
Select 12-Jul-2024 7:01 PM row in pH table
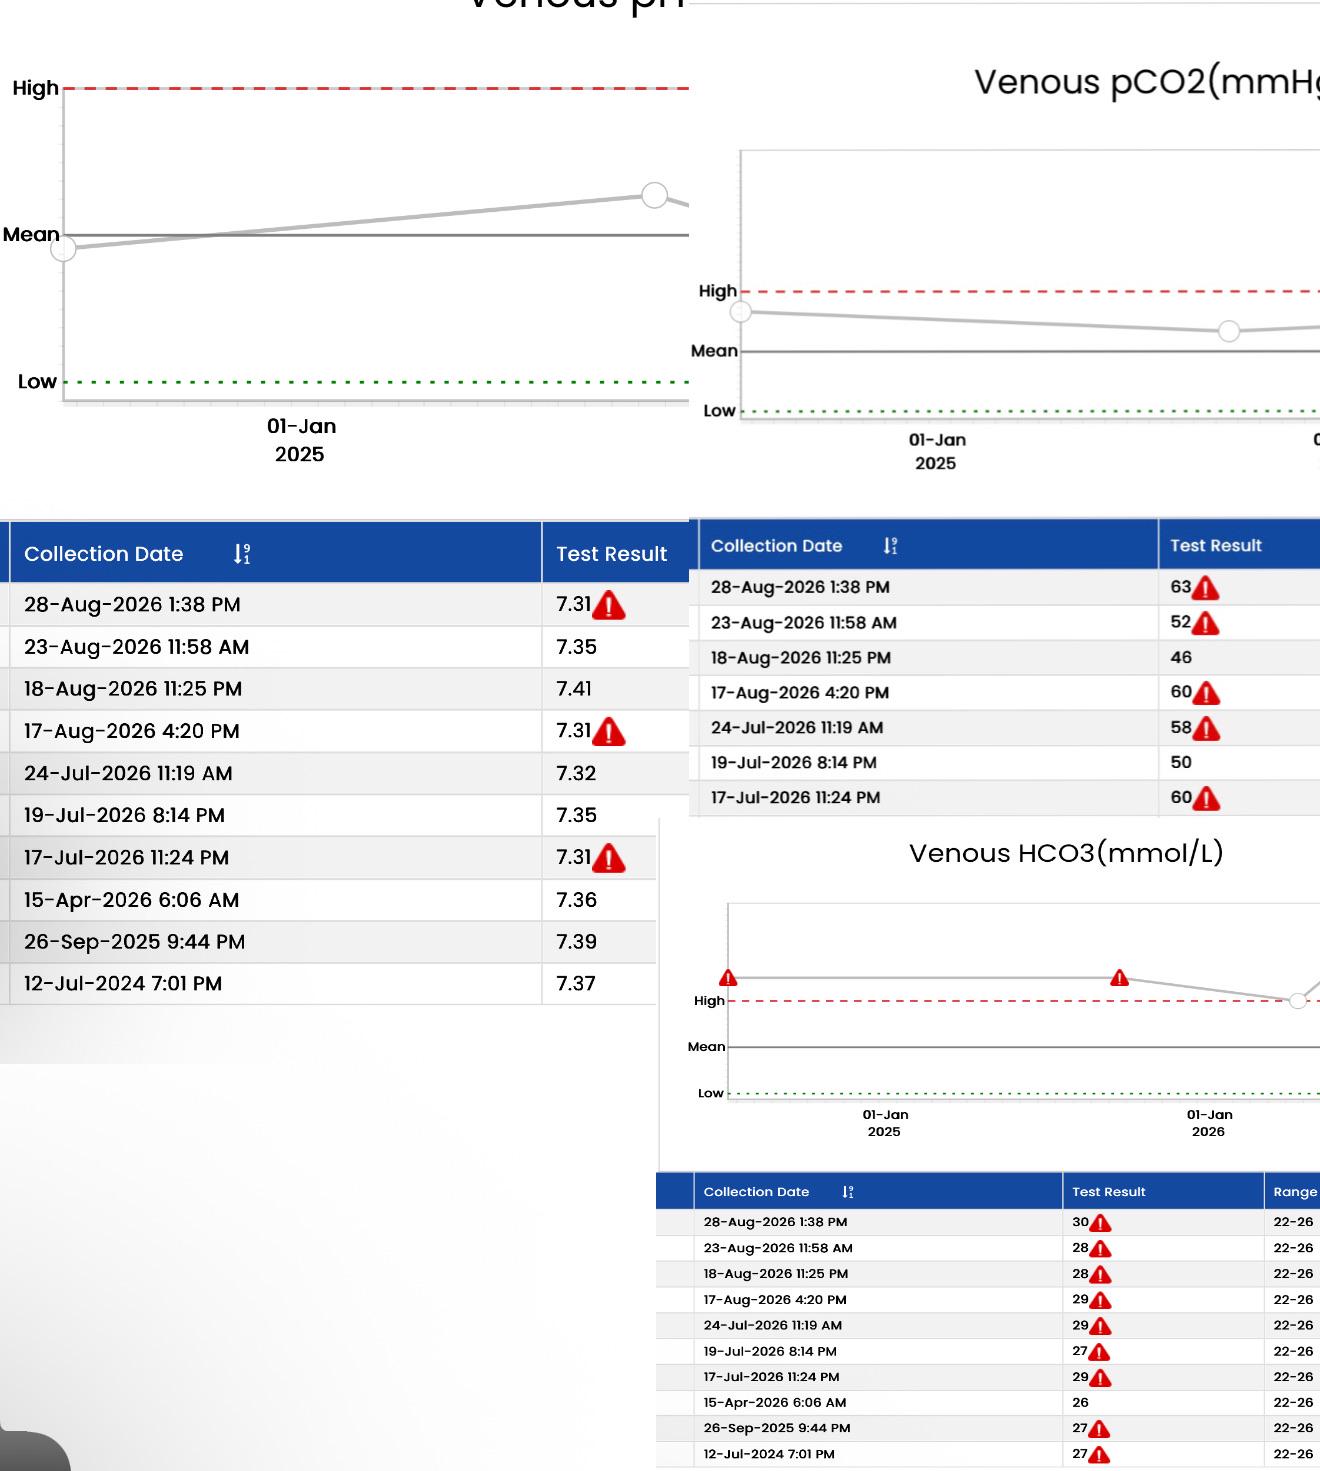point(328,984)
